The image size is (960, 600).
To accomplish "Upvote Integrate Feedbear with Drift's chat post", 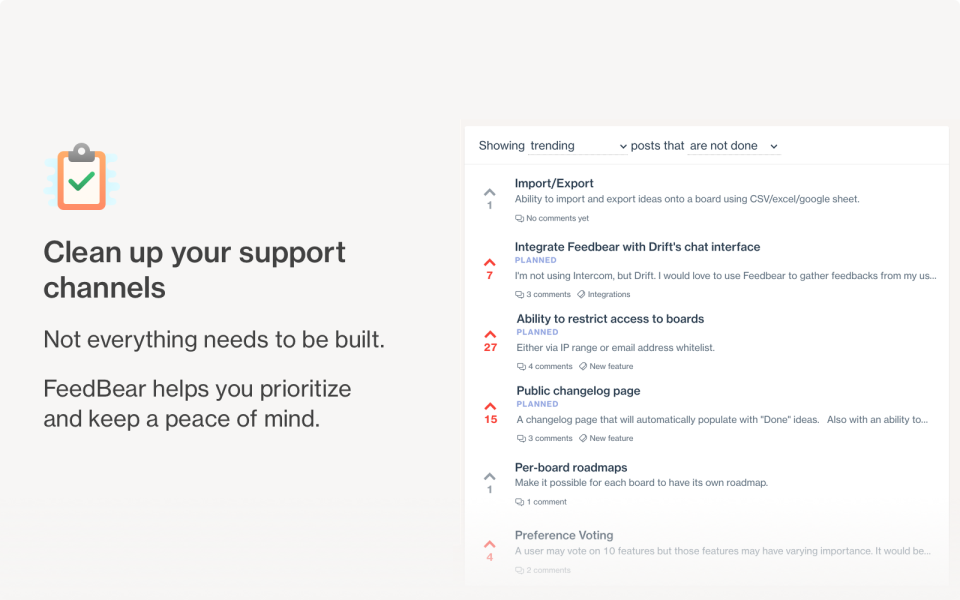I will (x=489, y=263).
